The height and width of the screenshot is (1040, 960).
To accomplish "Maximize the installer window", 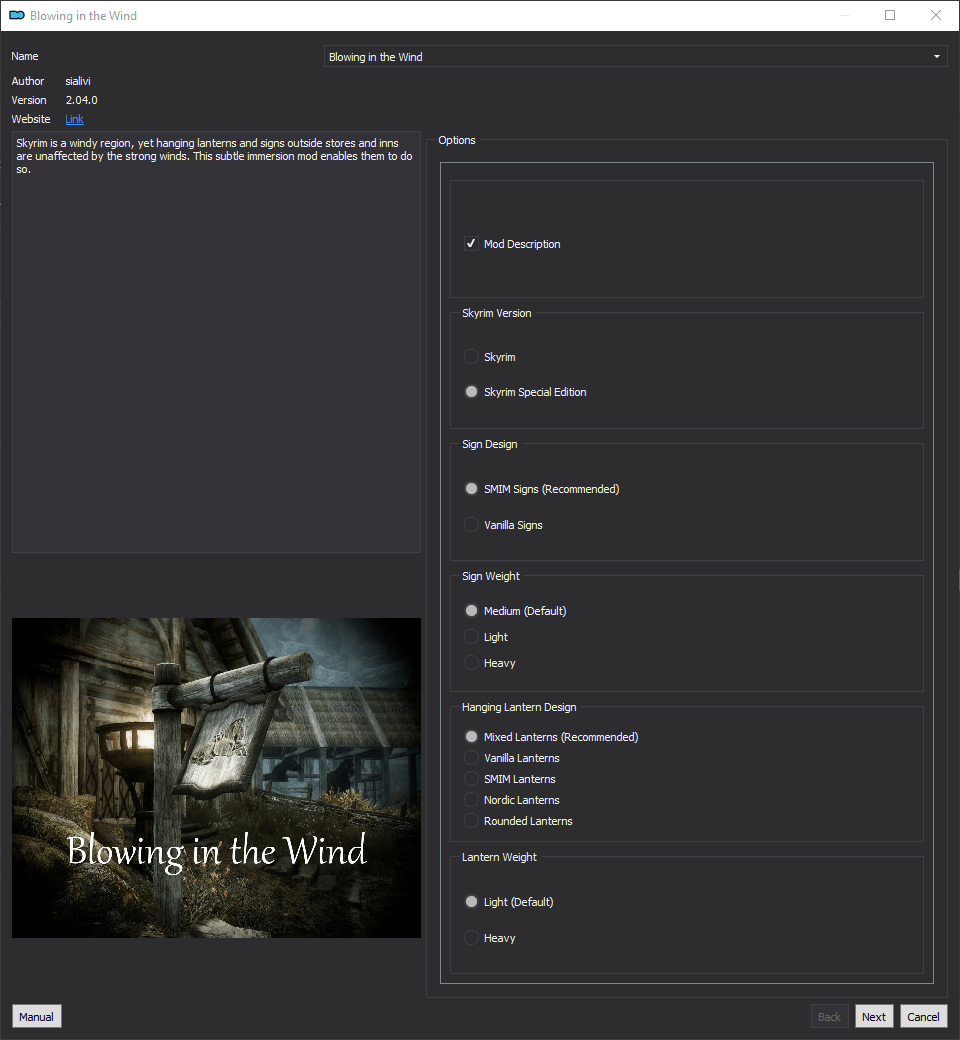I will point(890,15).
